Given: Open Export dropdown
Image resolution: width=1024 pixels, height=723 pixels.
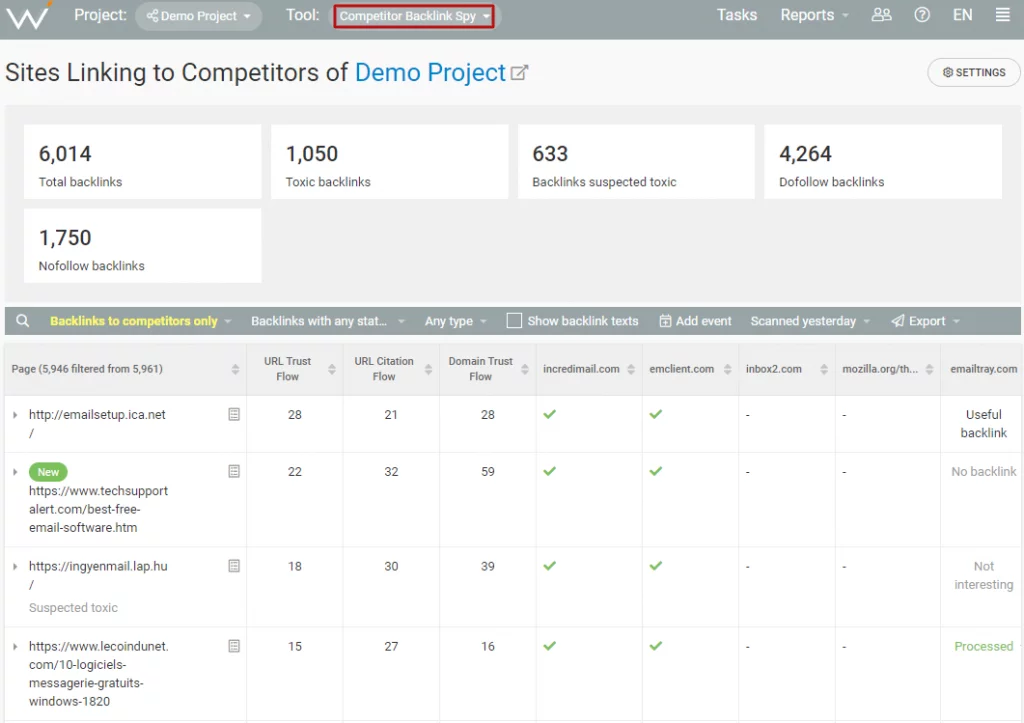Looking at the screenshot, I should click(x=925, y=321).
